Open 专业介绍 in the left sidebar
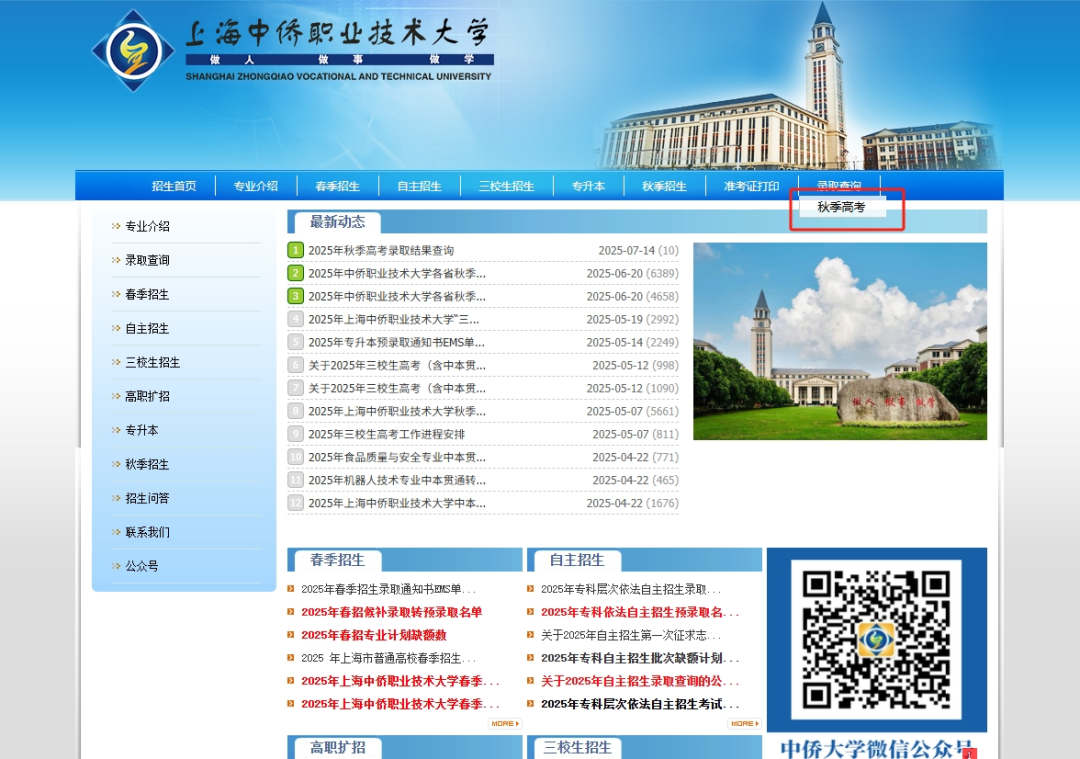 click(x=147, y=226)
